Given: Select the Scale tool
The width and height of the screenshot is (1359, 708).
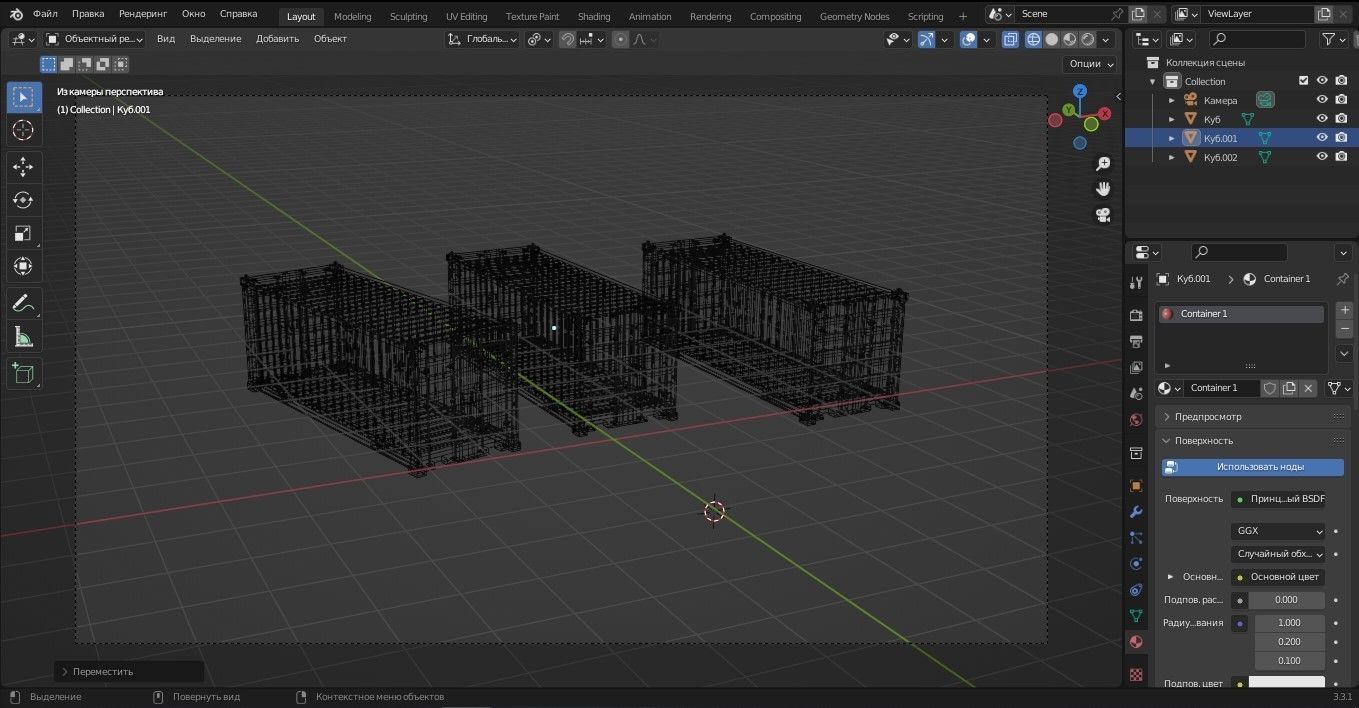Looking at the screenshot, I should click(23, 233).
